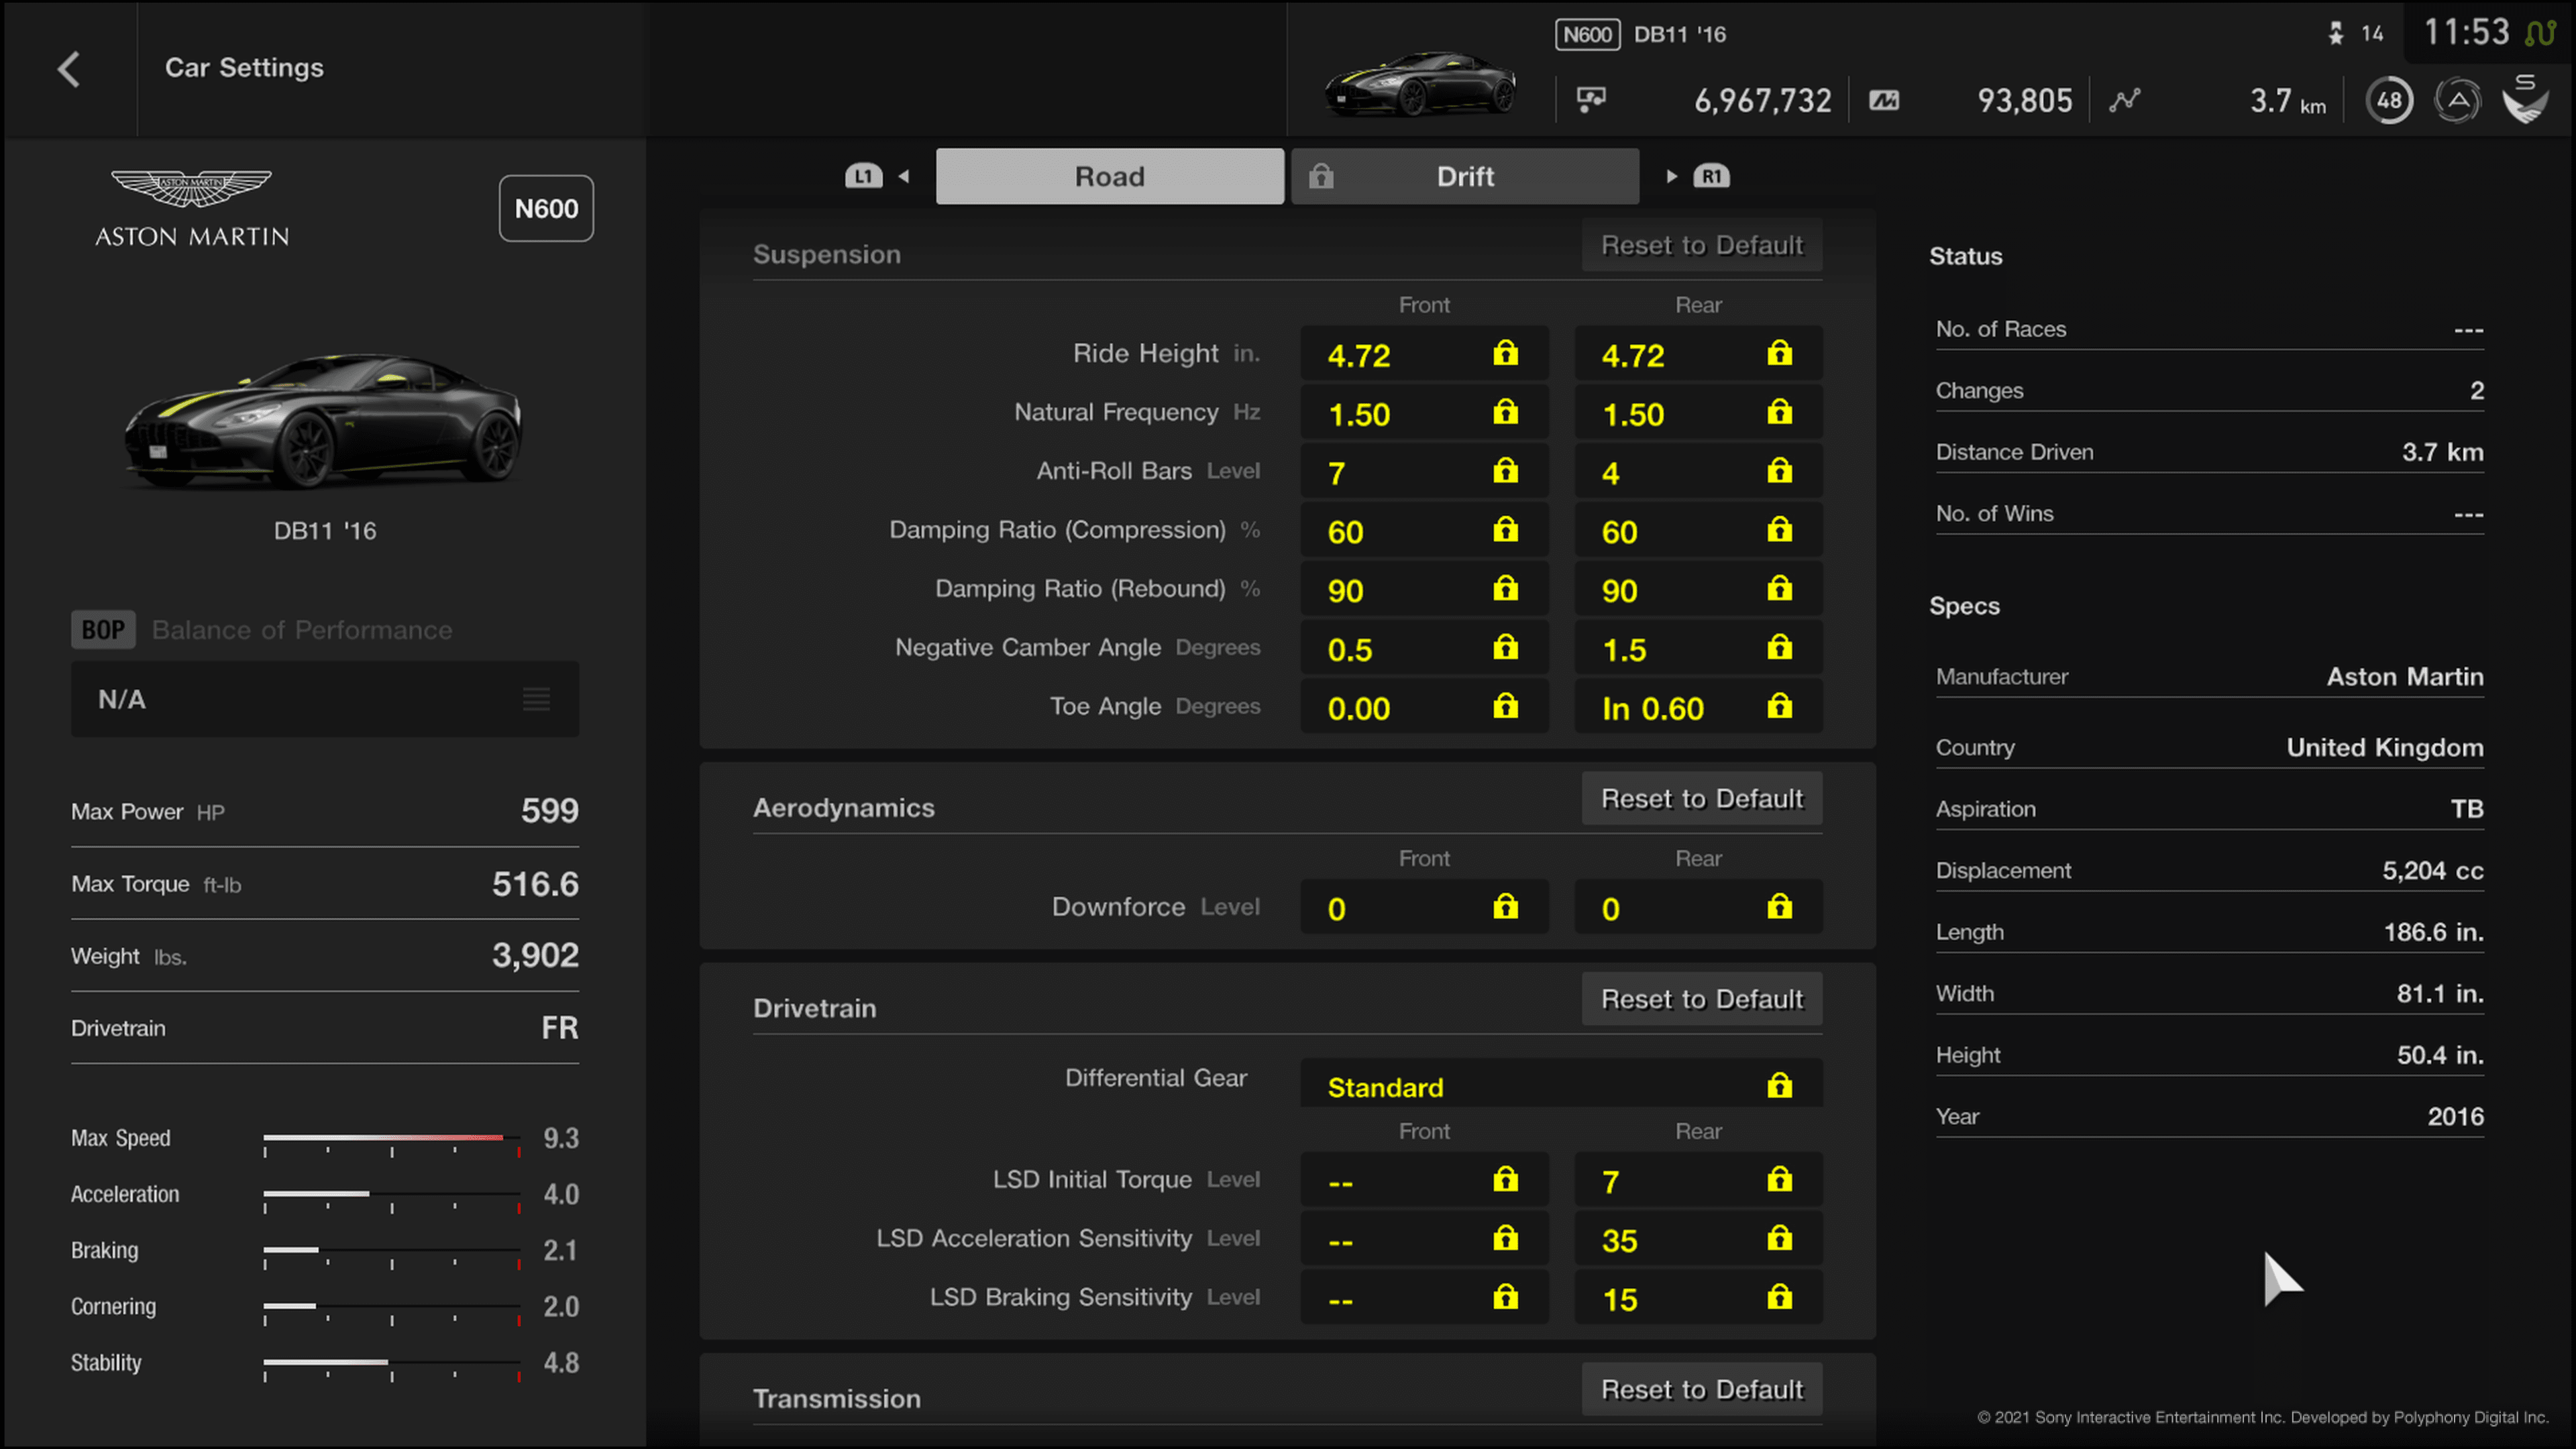Click the collector level circular icon
This screenshot has height=1449, width=2576.
click(x=2457, y=100)
